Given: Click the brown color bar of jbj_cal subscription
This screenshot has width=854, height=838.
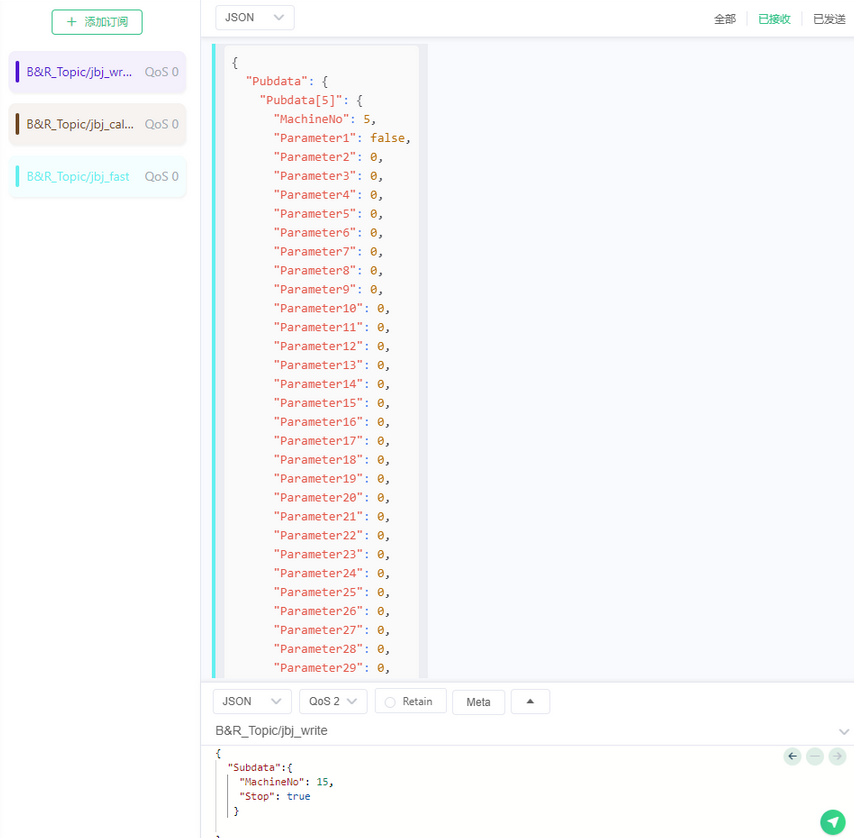Looking at the screenshot, I should coord(17,124).
